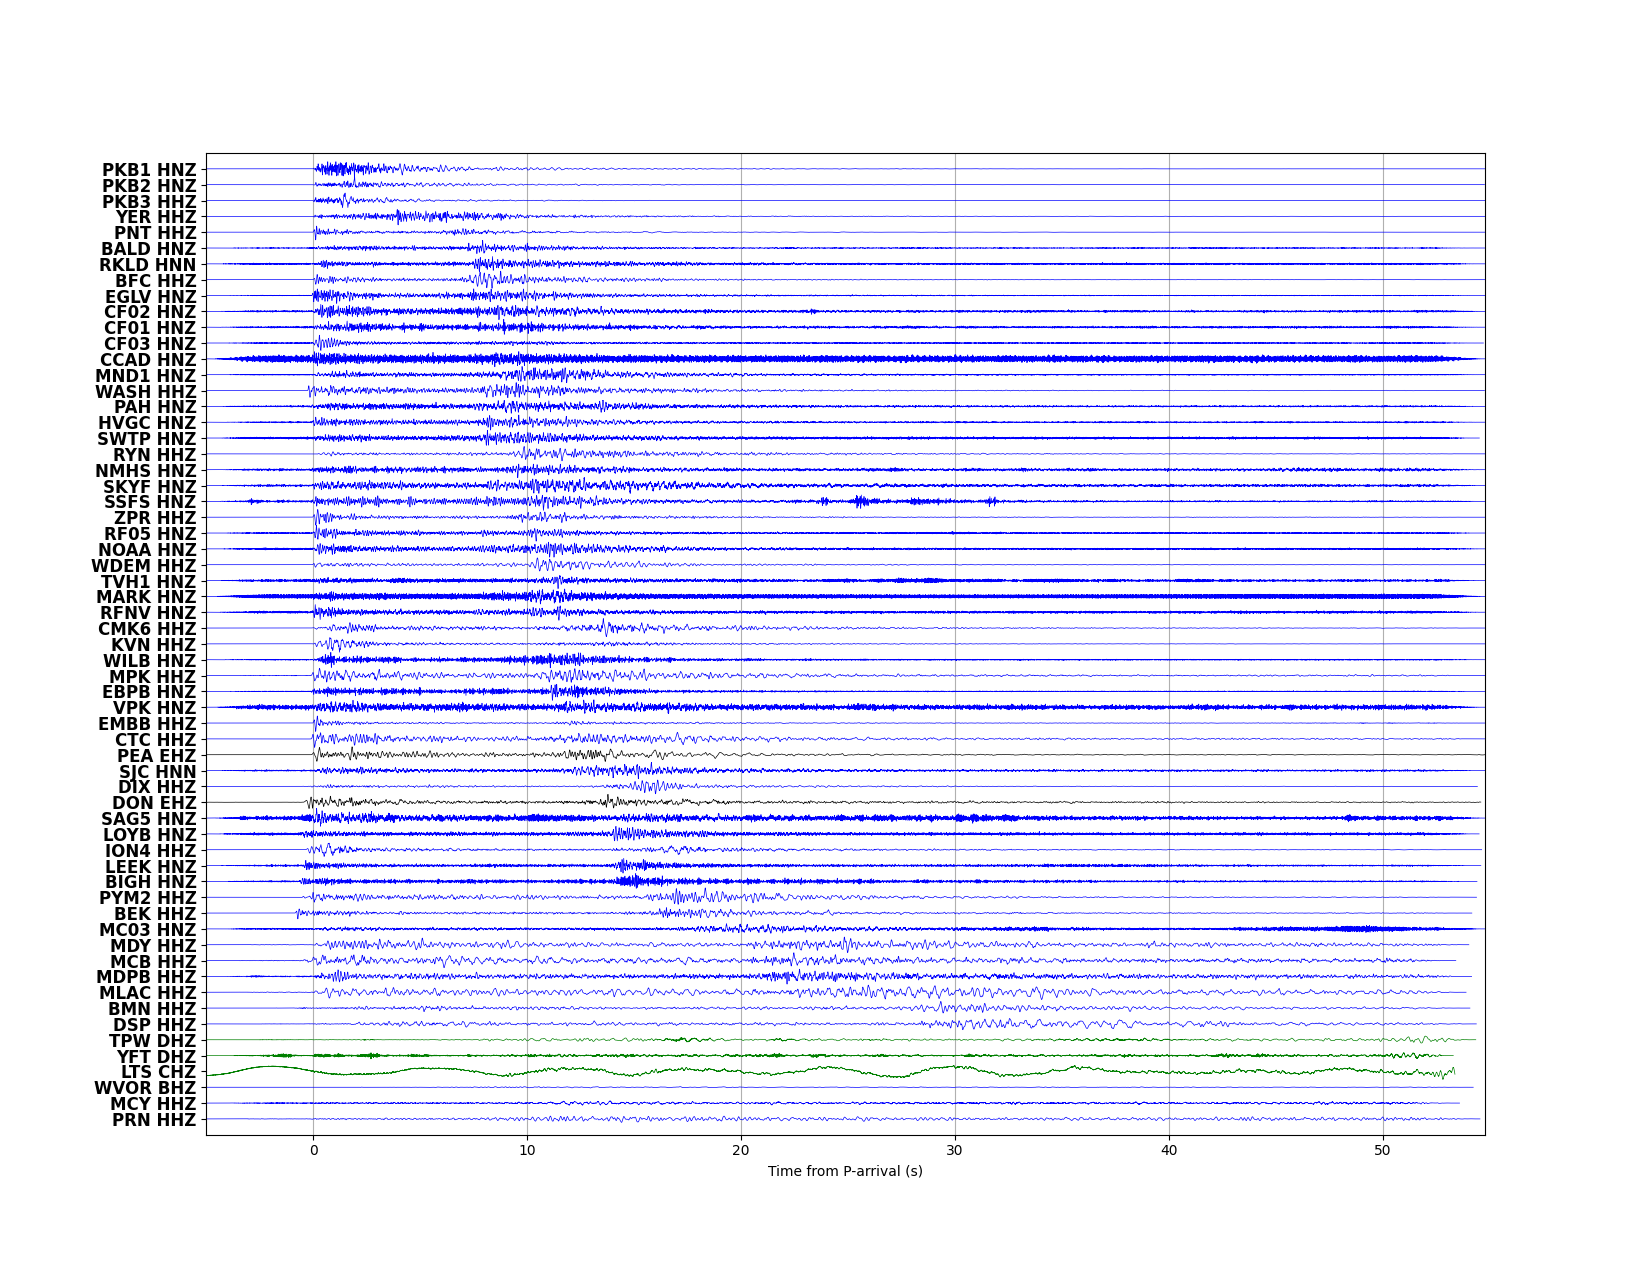Select the PKB1 HNZ station label

click(x=148, y=170)
